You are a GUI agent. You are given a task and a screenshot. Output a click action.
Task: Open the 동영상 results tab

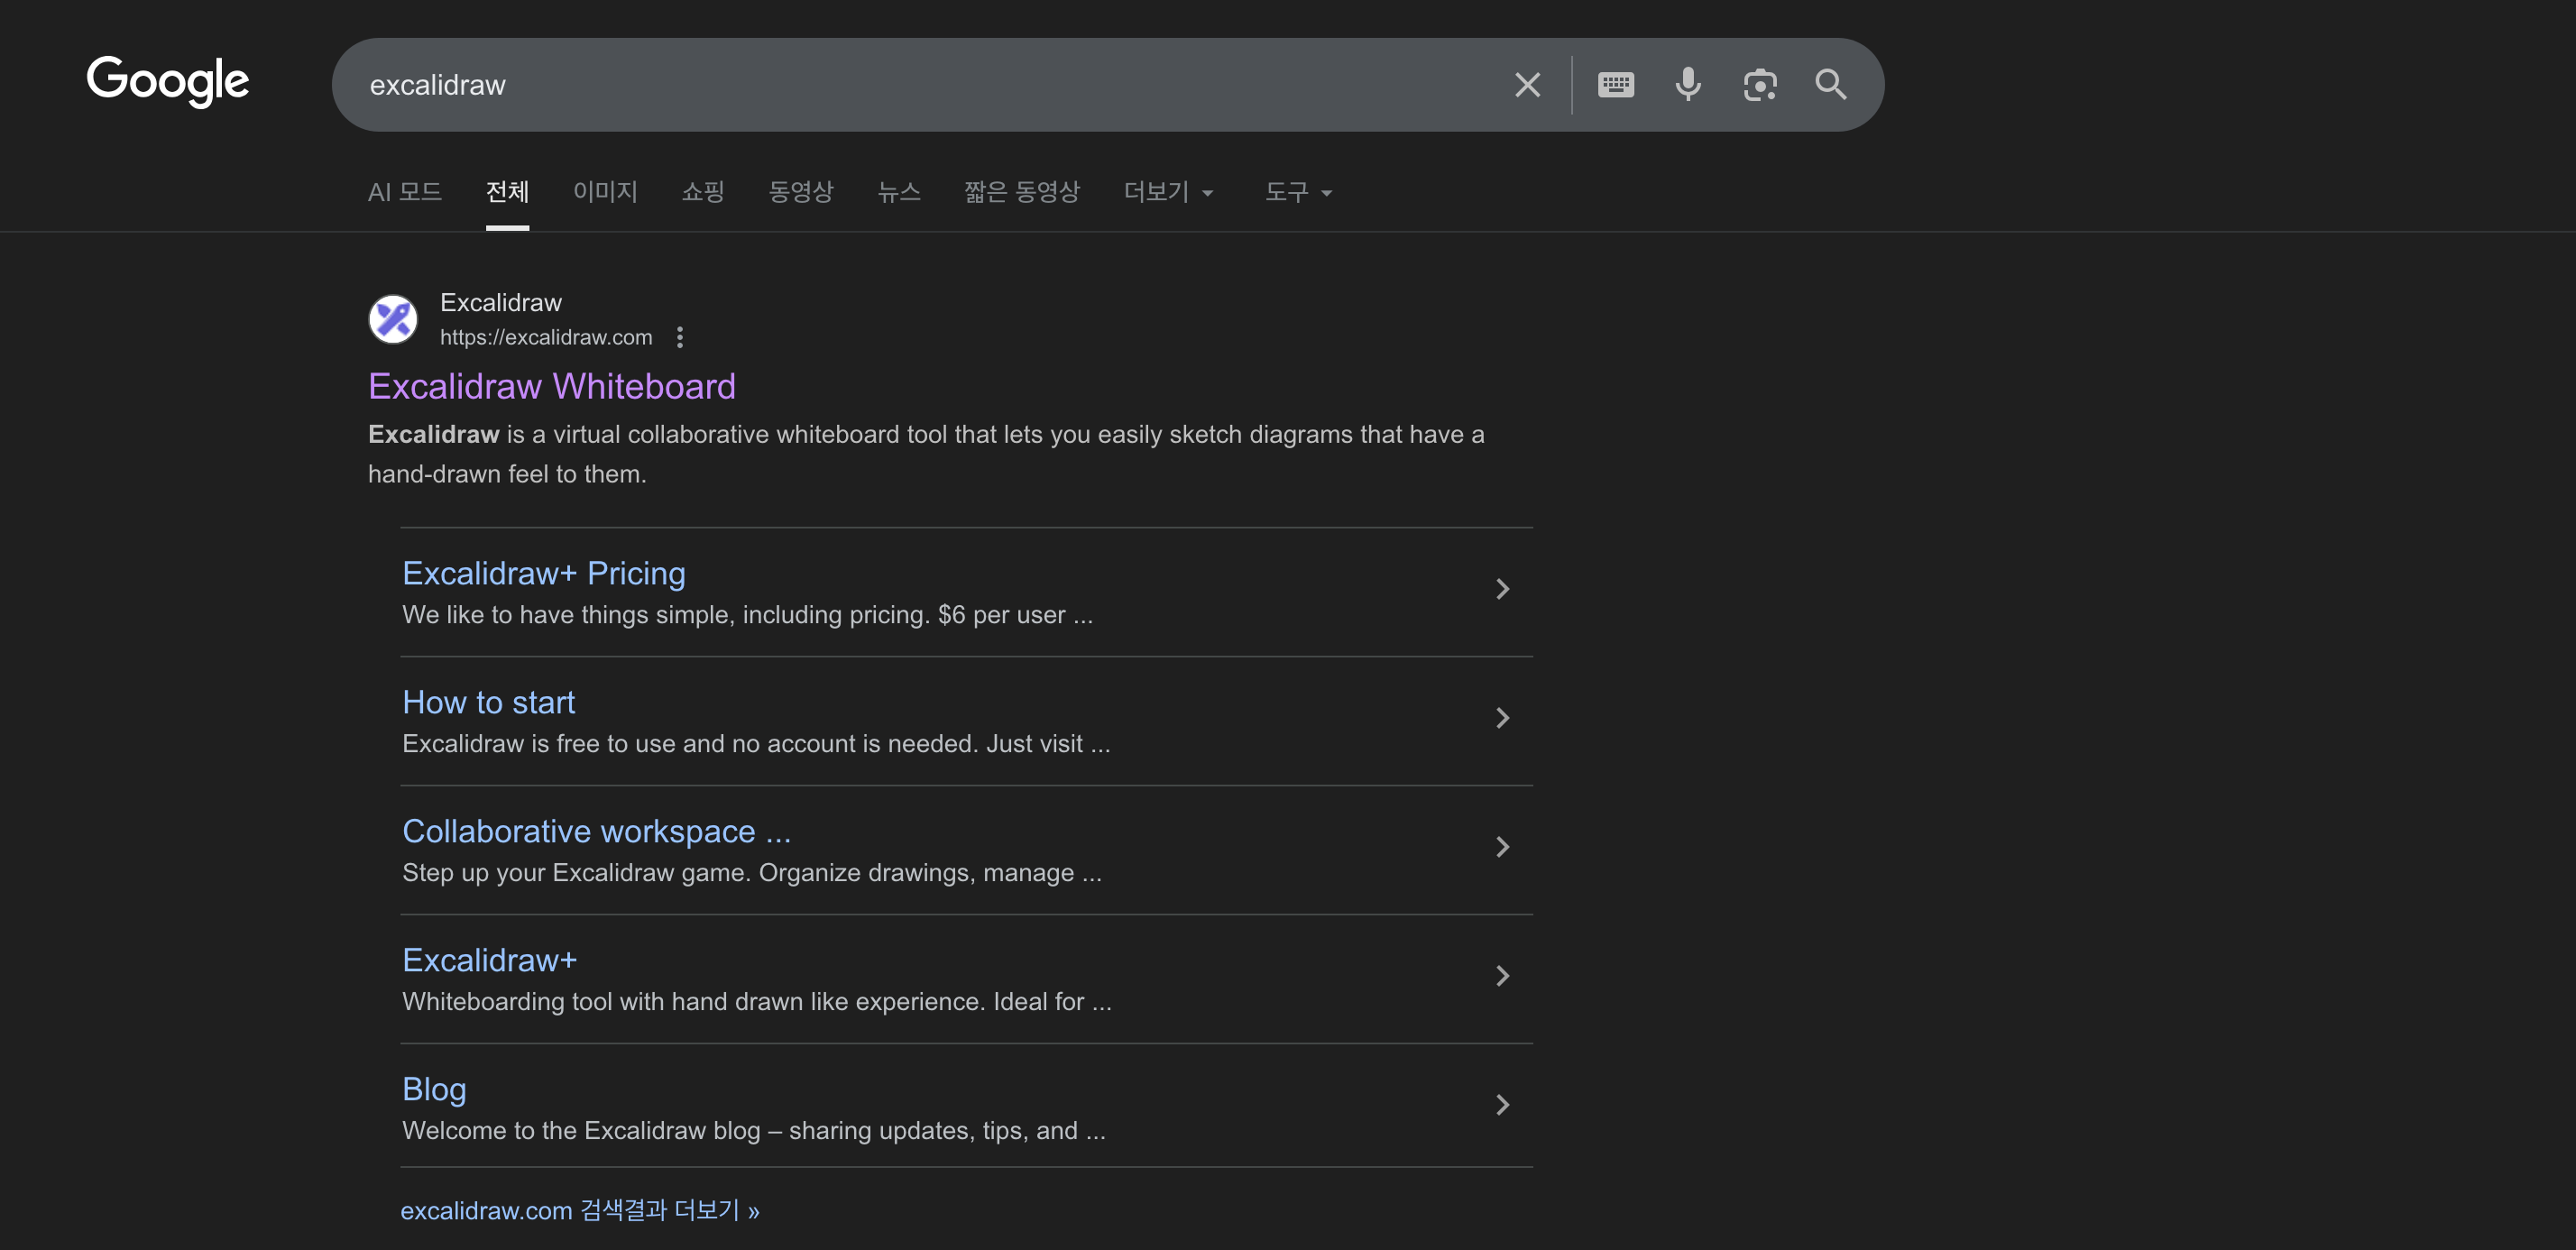click(x=800, y=192)
